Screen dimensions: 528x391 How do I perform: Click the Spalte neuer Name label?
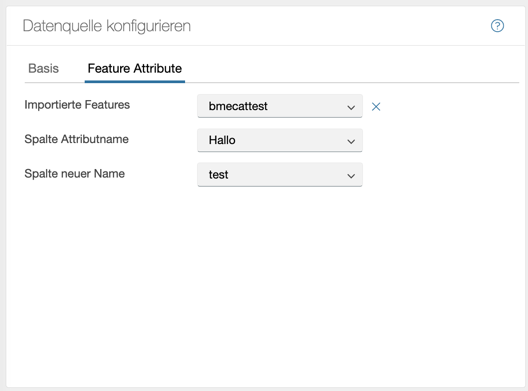(x=74, y=173)
